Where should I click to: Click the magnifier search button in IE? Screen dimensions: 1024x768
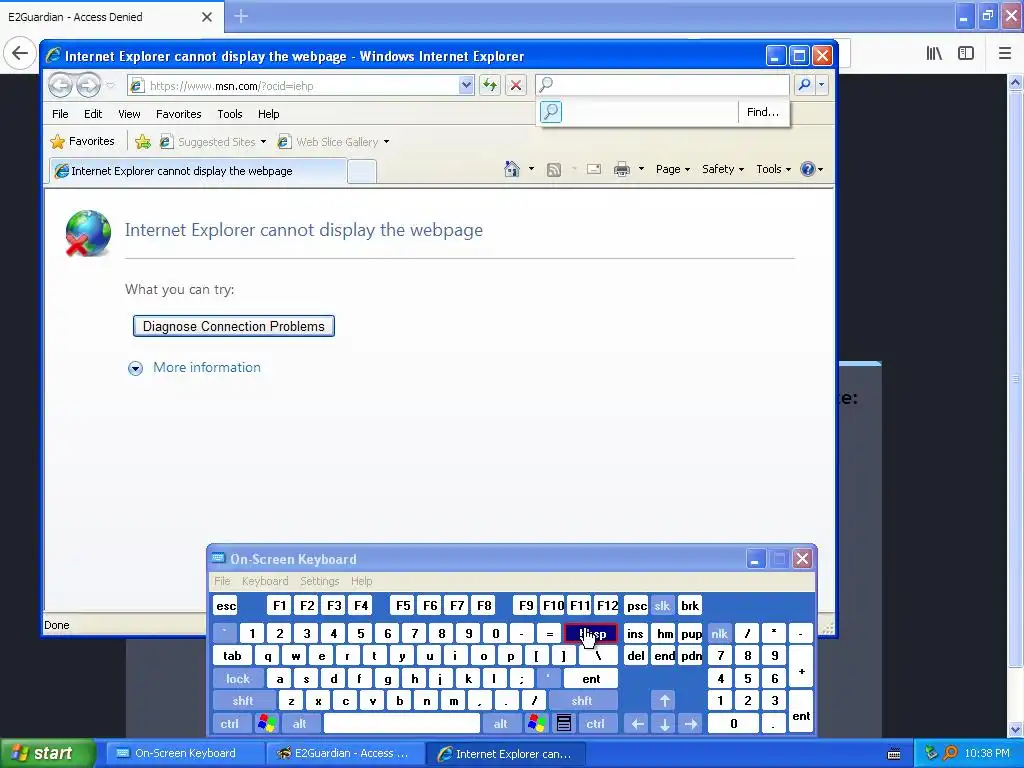click(x=805, y=85)
